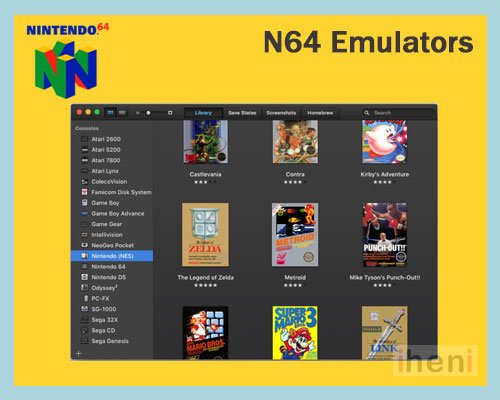Select Nintendo (NES) sidebar row
Image resolution: width=500 pixels, height=400 pixels.
tap(112, 256)
